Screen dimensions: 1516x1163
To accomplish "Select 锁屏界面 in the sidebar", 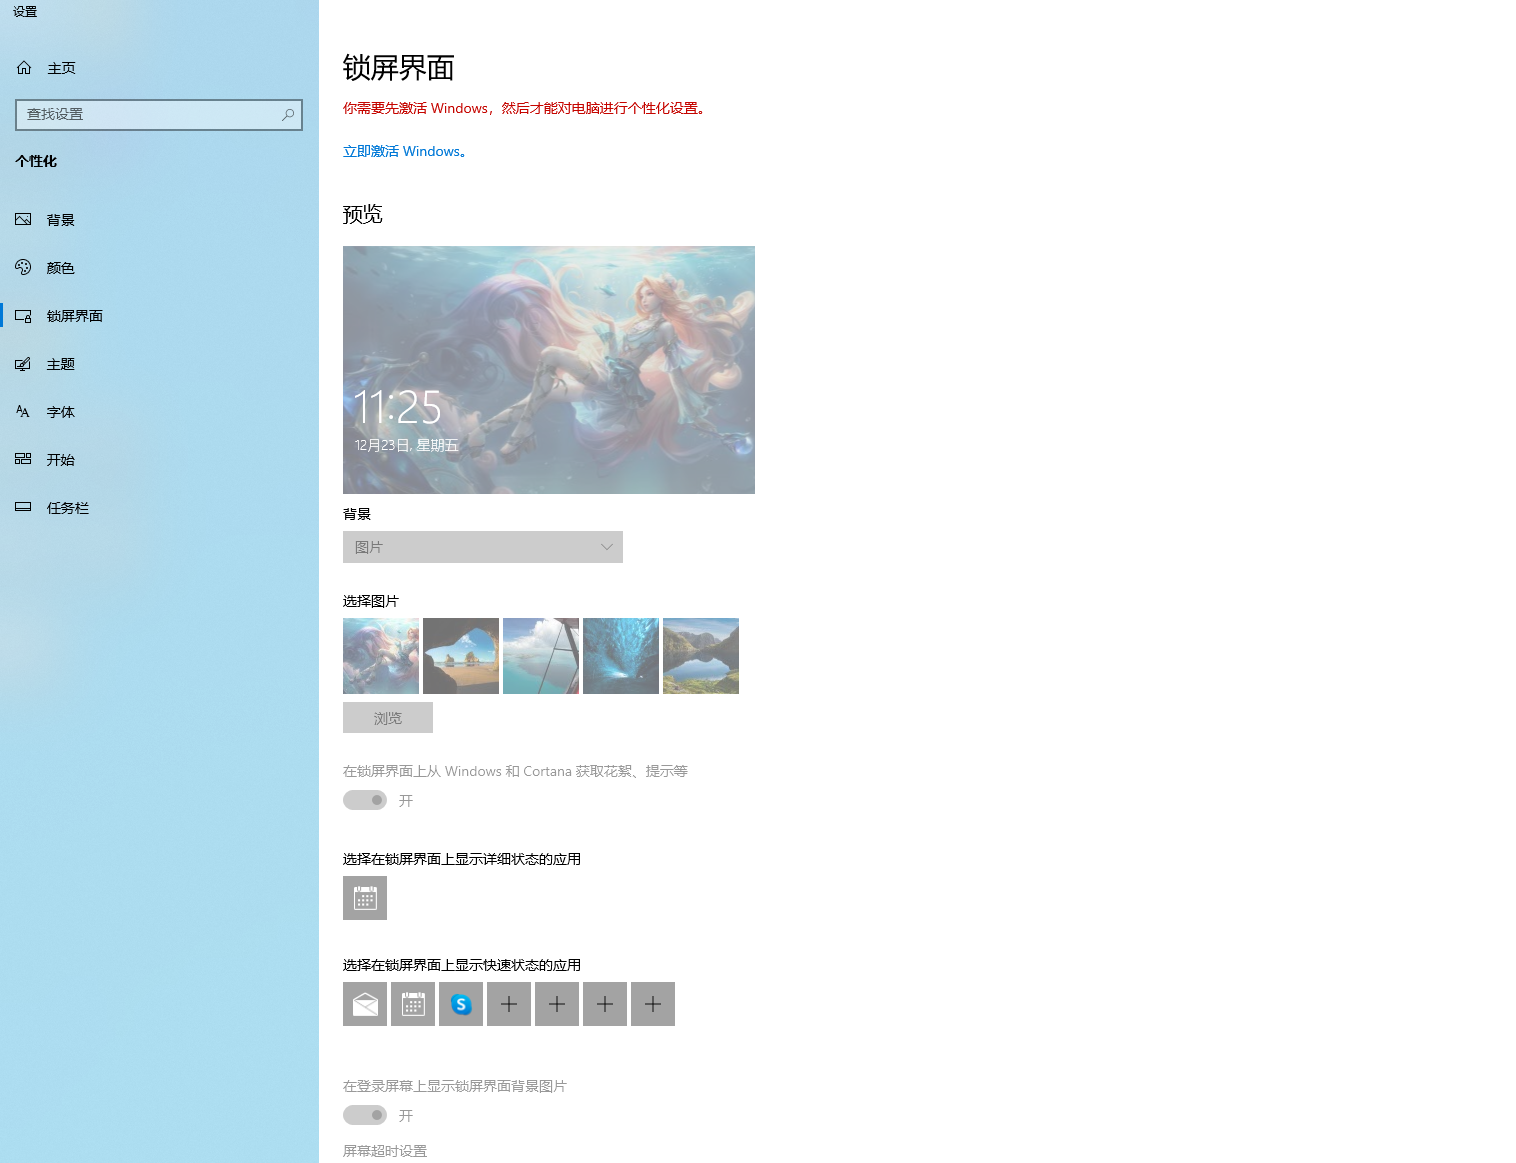I will coord(159,316).
